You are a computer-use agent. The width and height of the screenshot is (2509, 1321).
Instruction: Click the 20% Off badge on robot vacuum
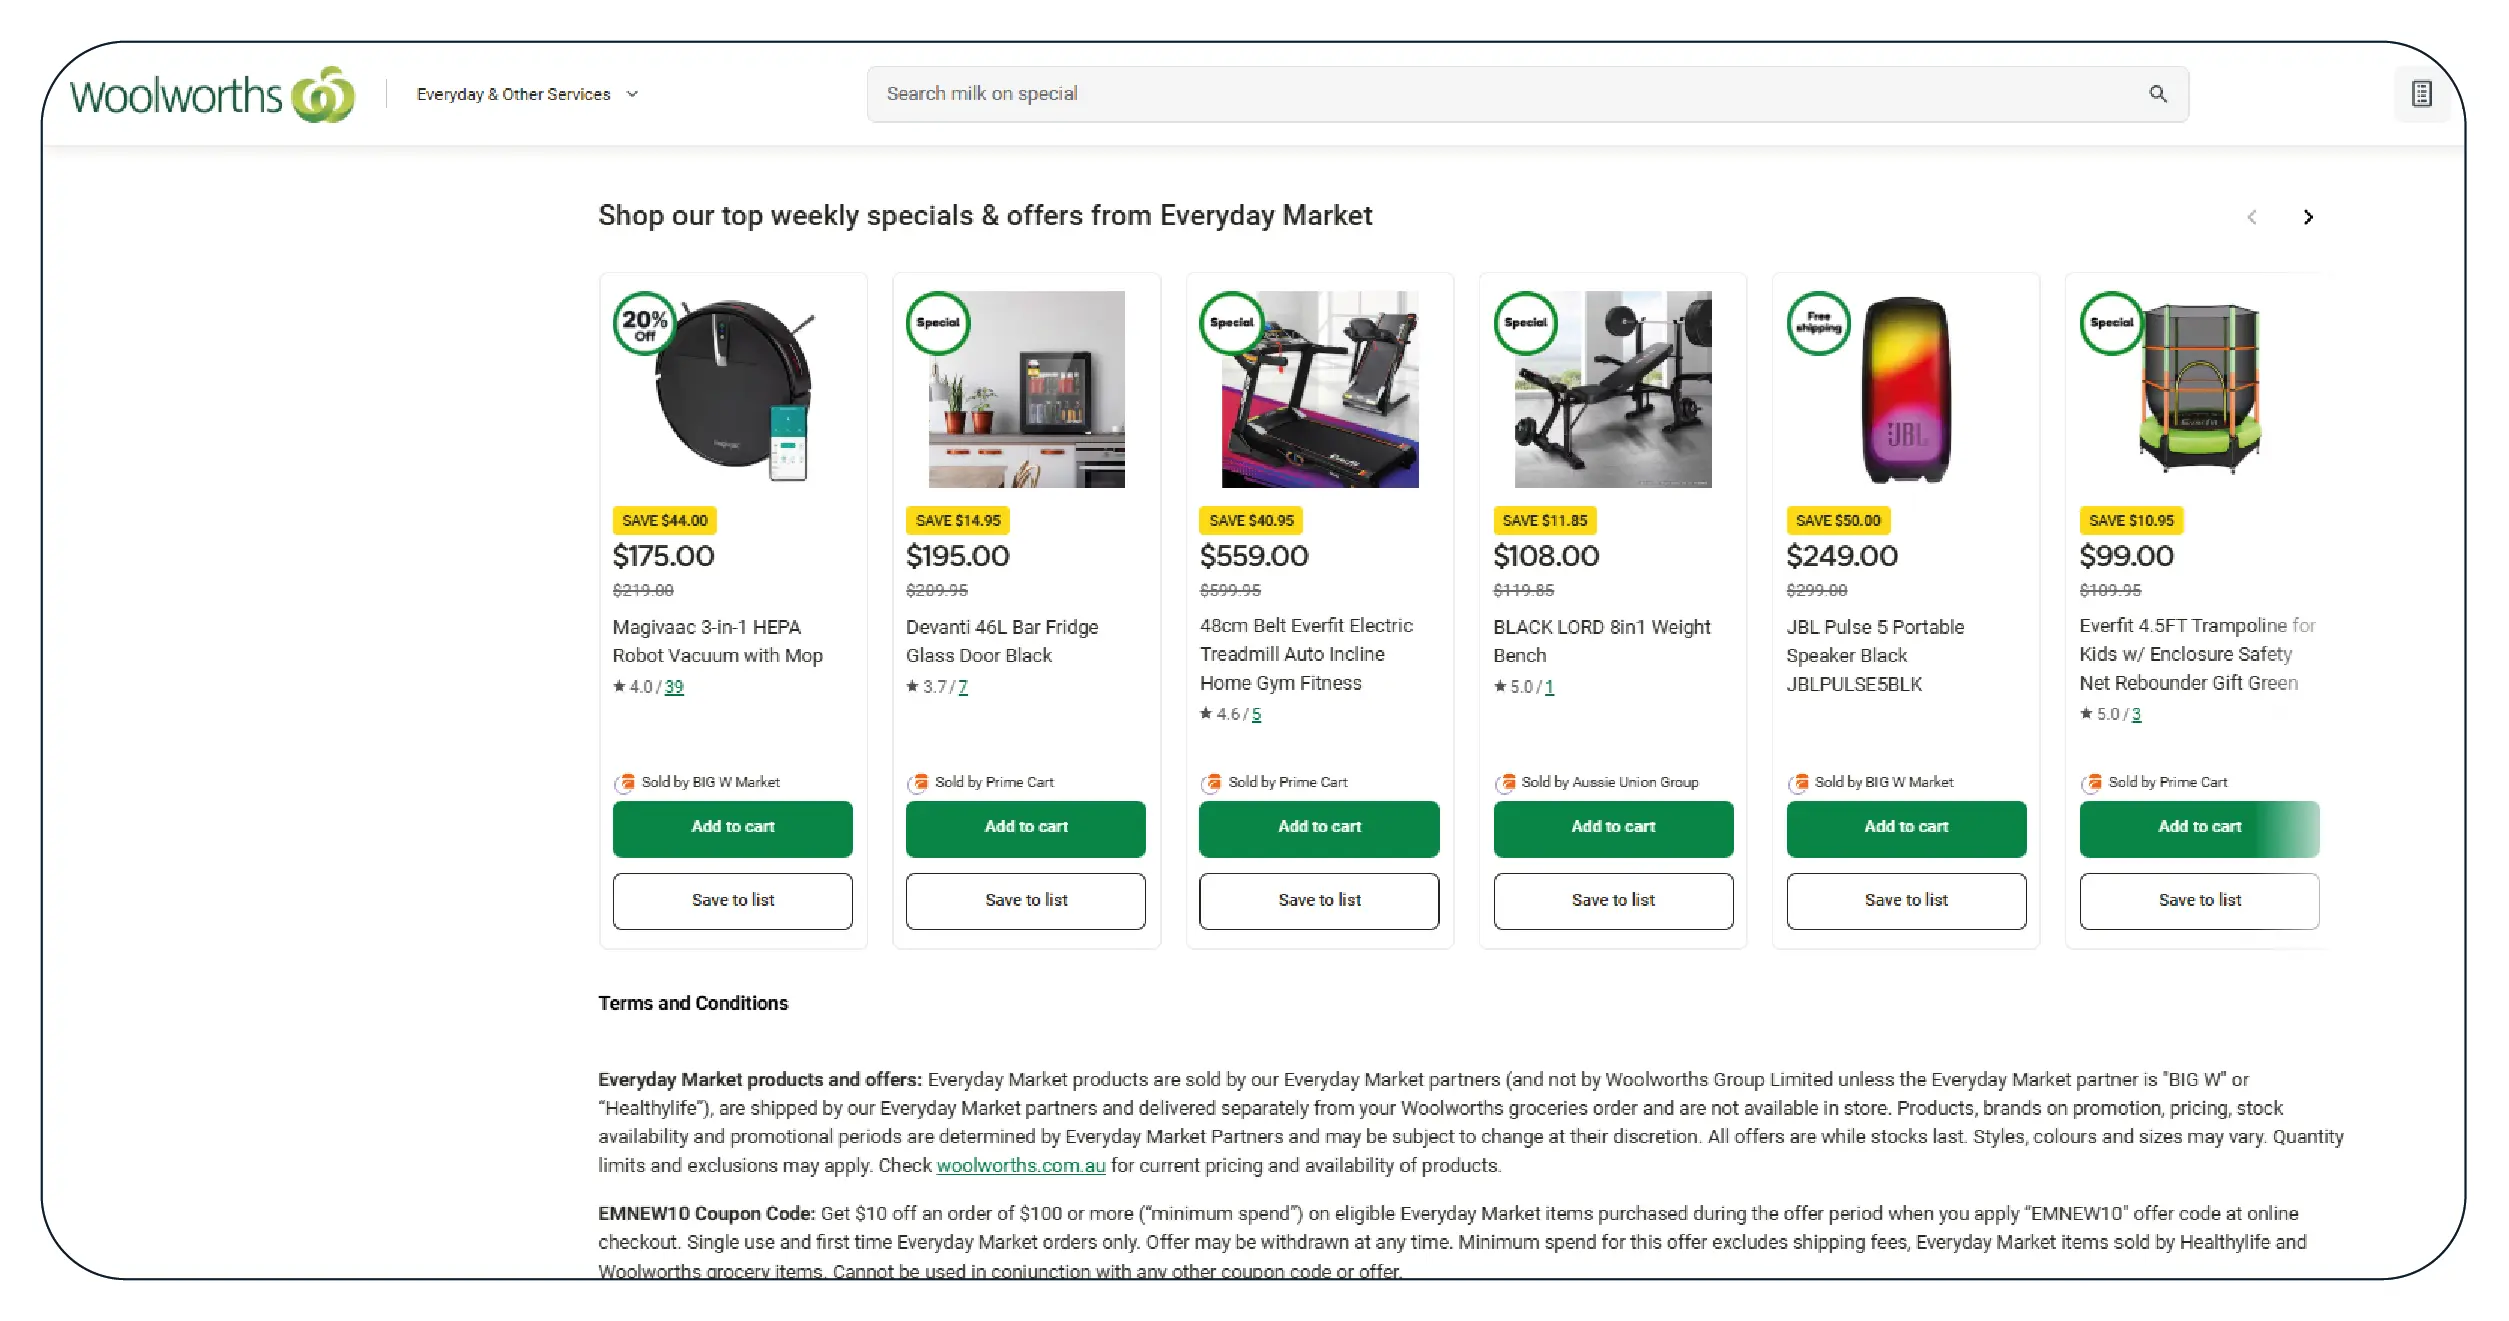(644, 323)
